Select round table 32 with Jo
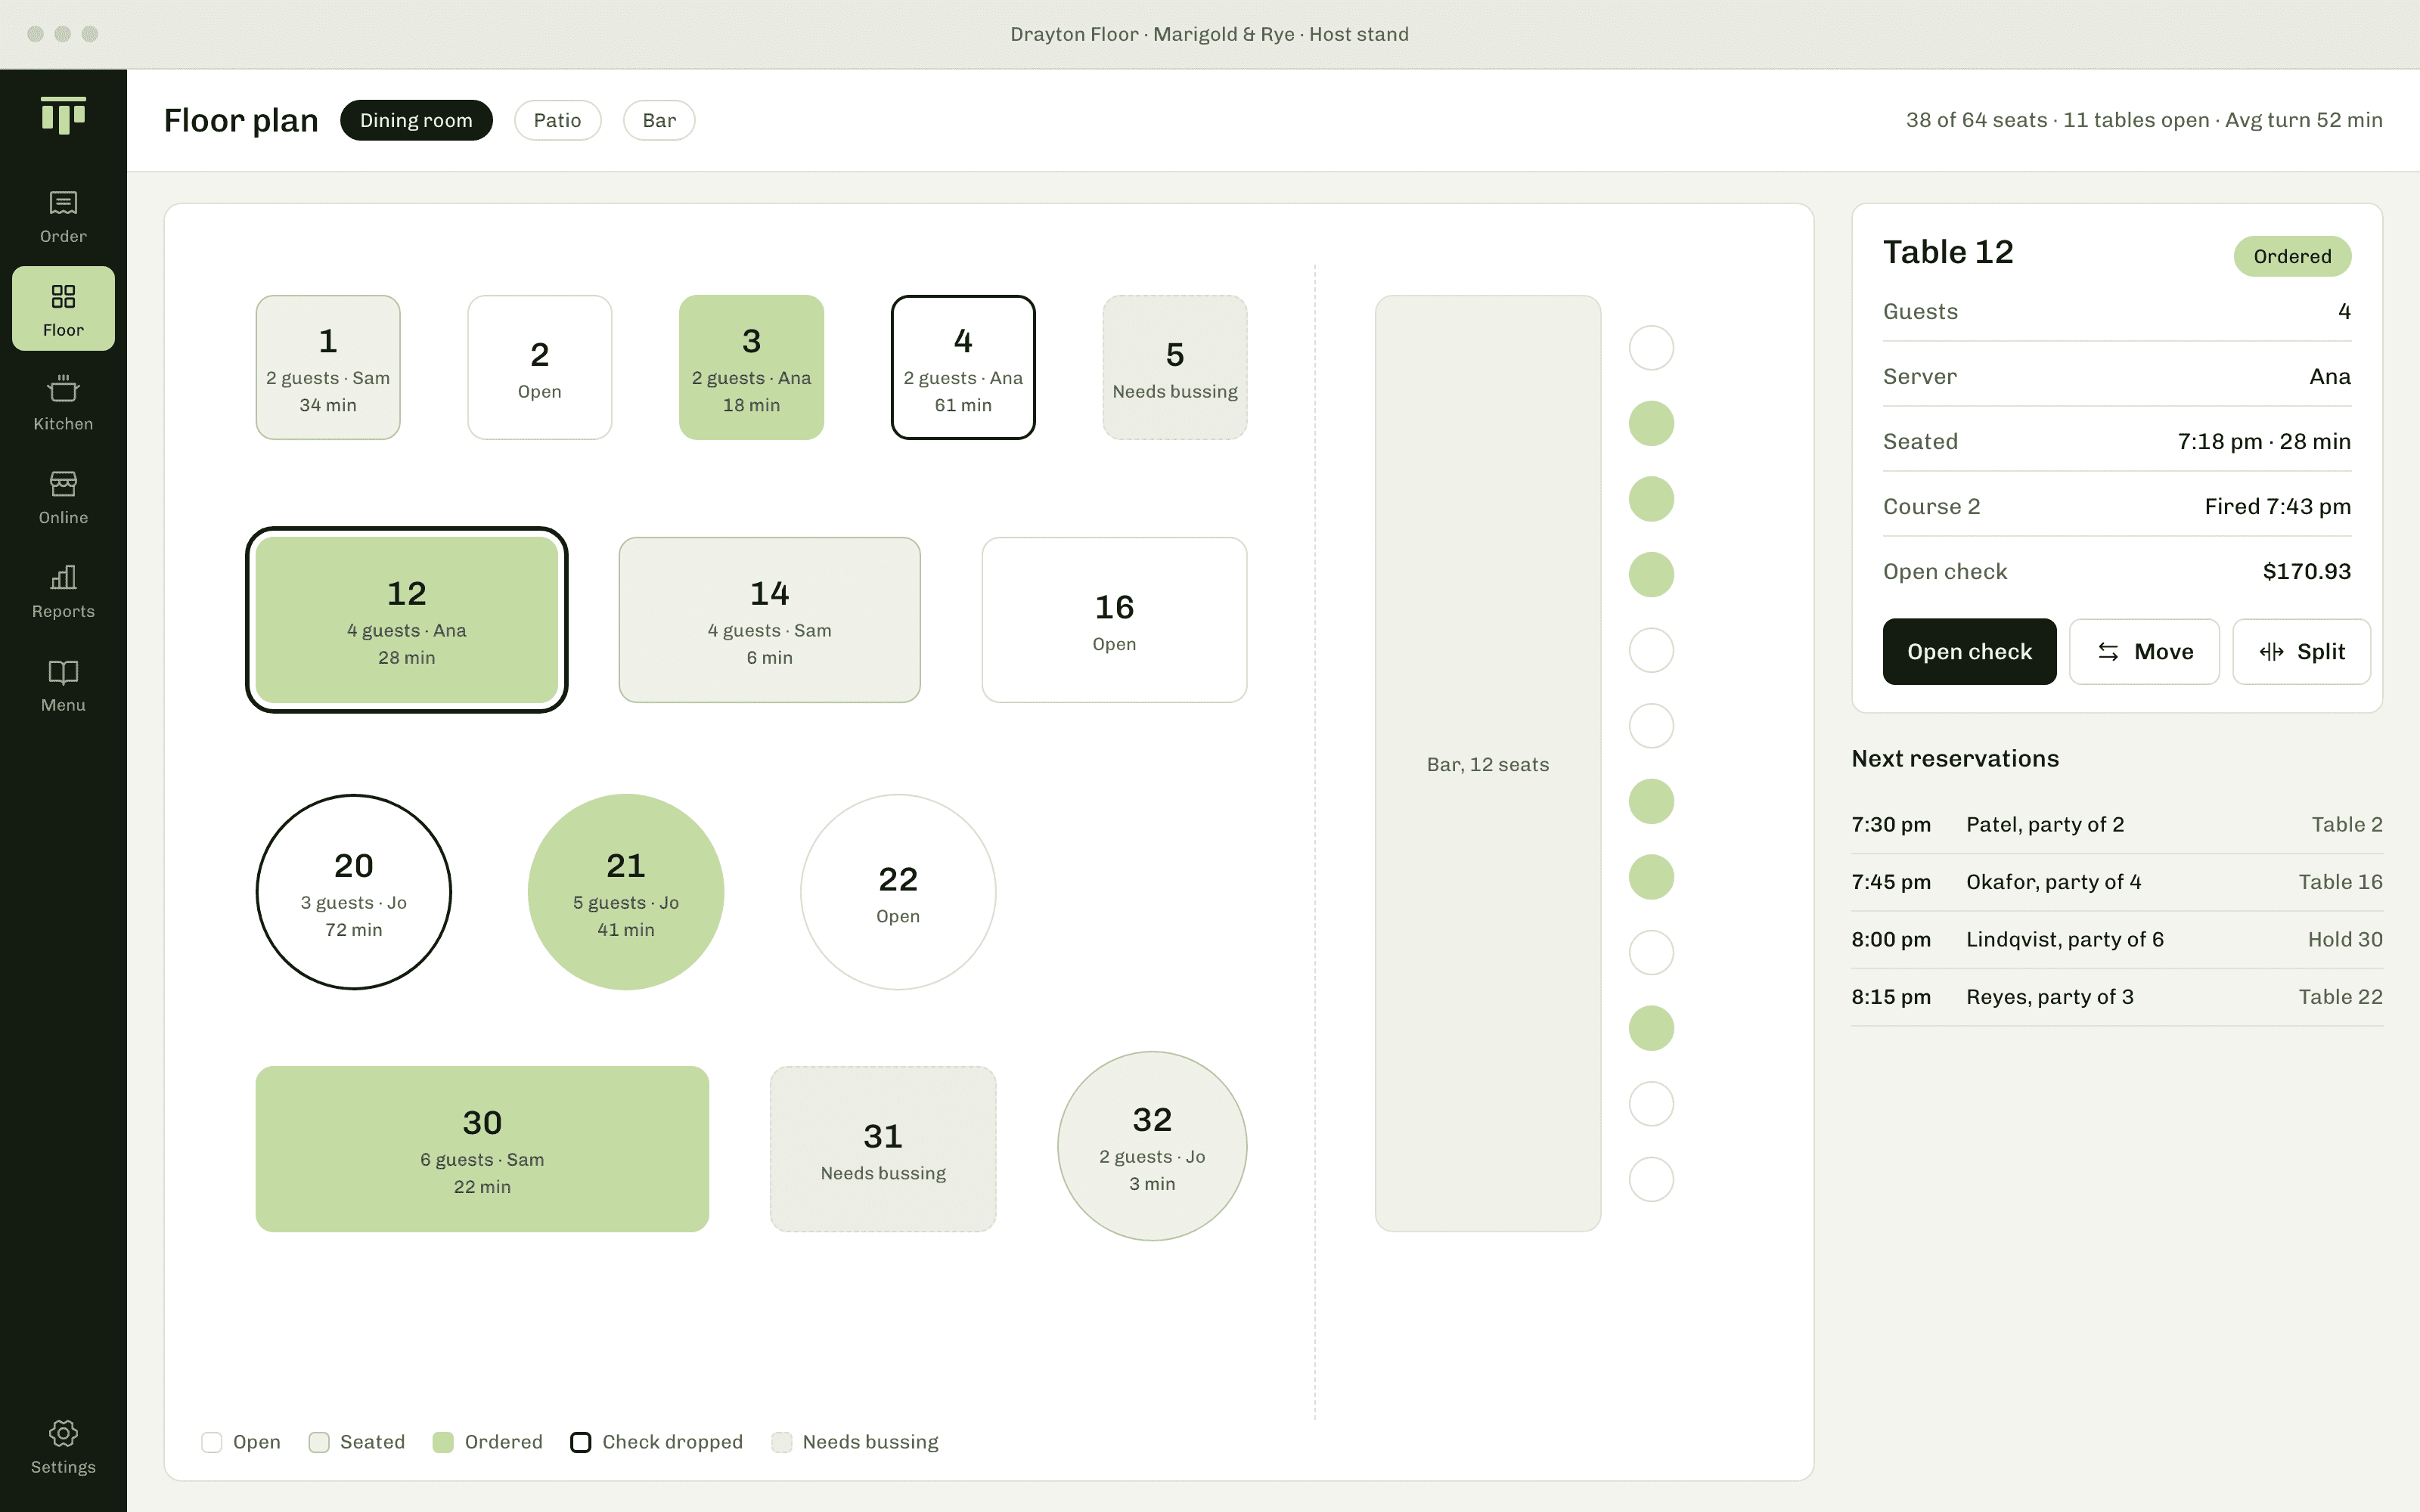The height and width of the screenshot is (1512, 2420). coord(1152,1146)
